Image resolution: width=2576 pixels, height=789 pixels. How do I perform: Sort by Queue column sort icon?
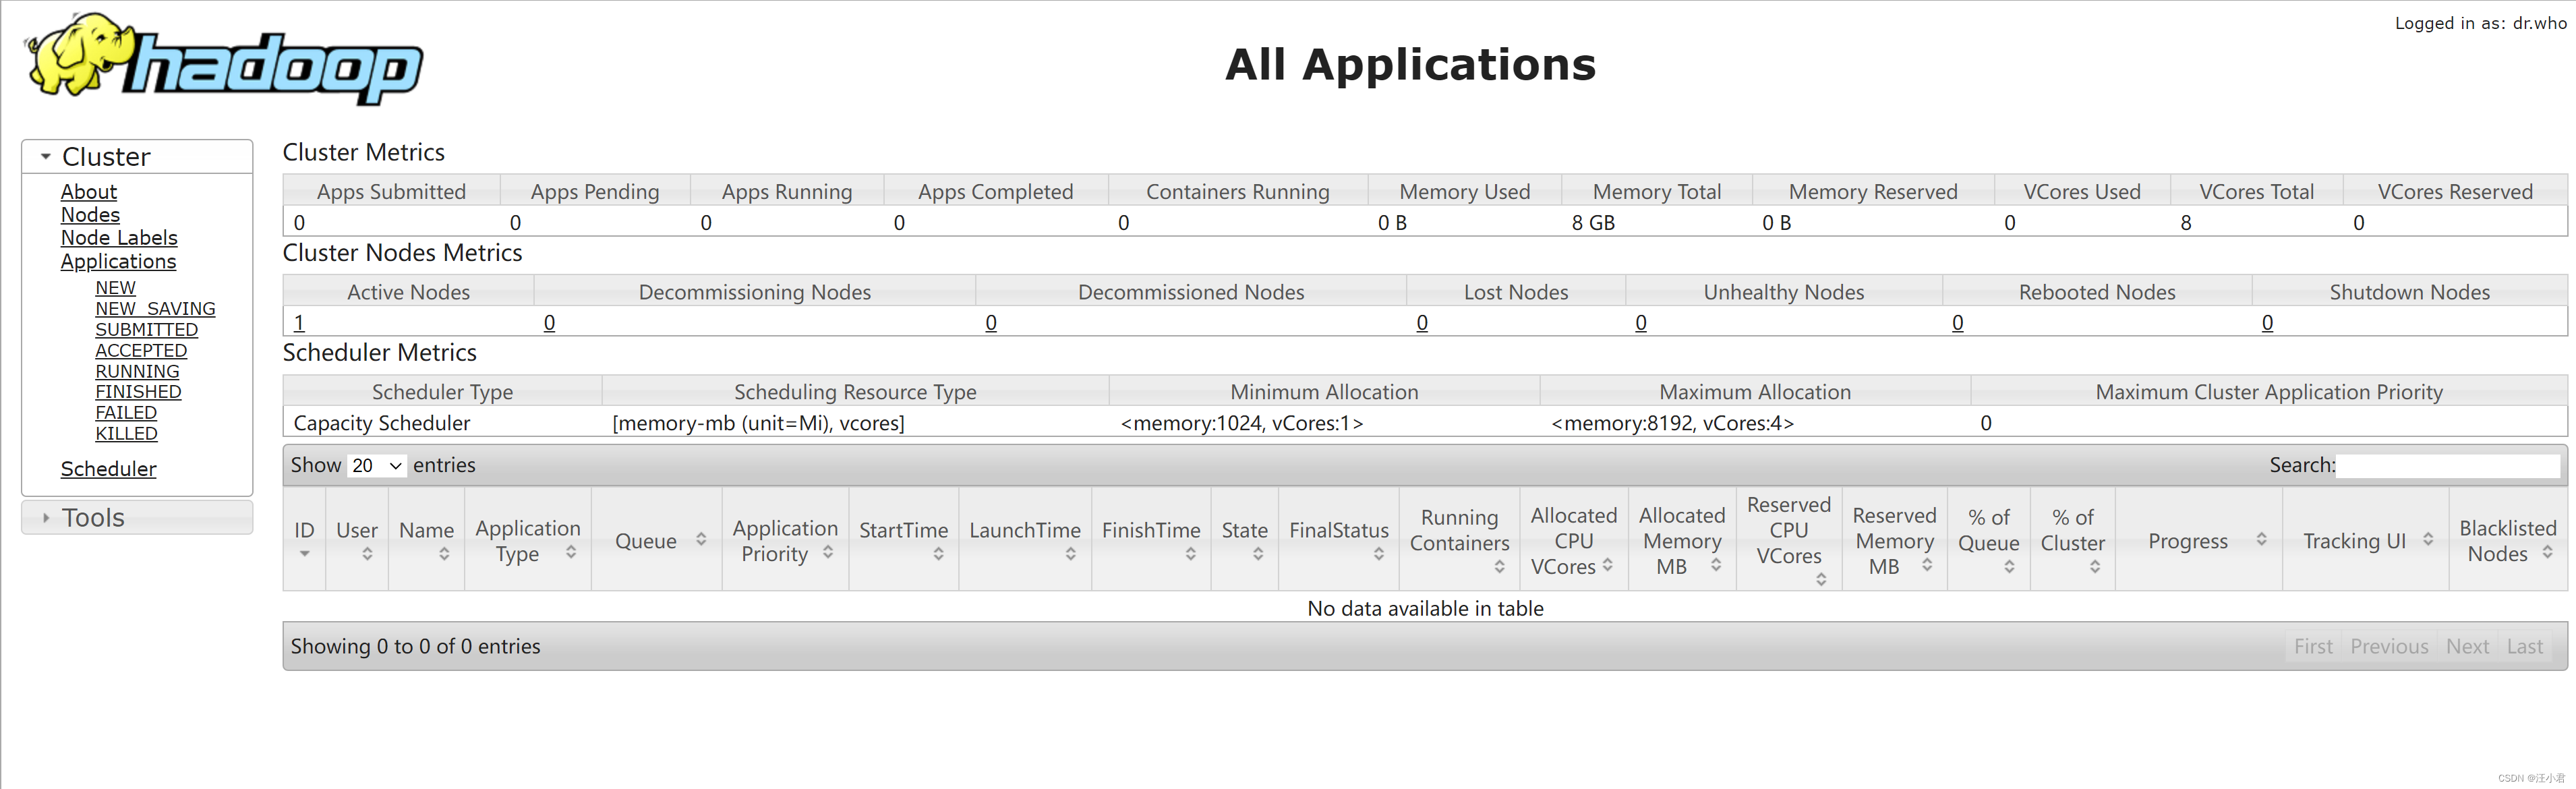click(701, 540)
